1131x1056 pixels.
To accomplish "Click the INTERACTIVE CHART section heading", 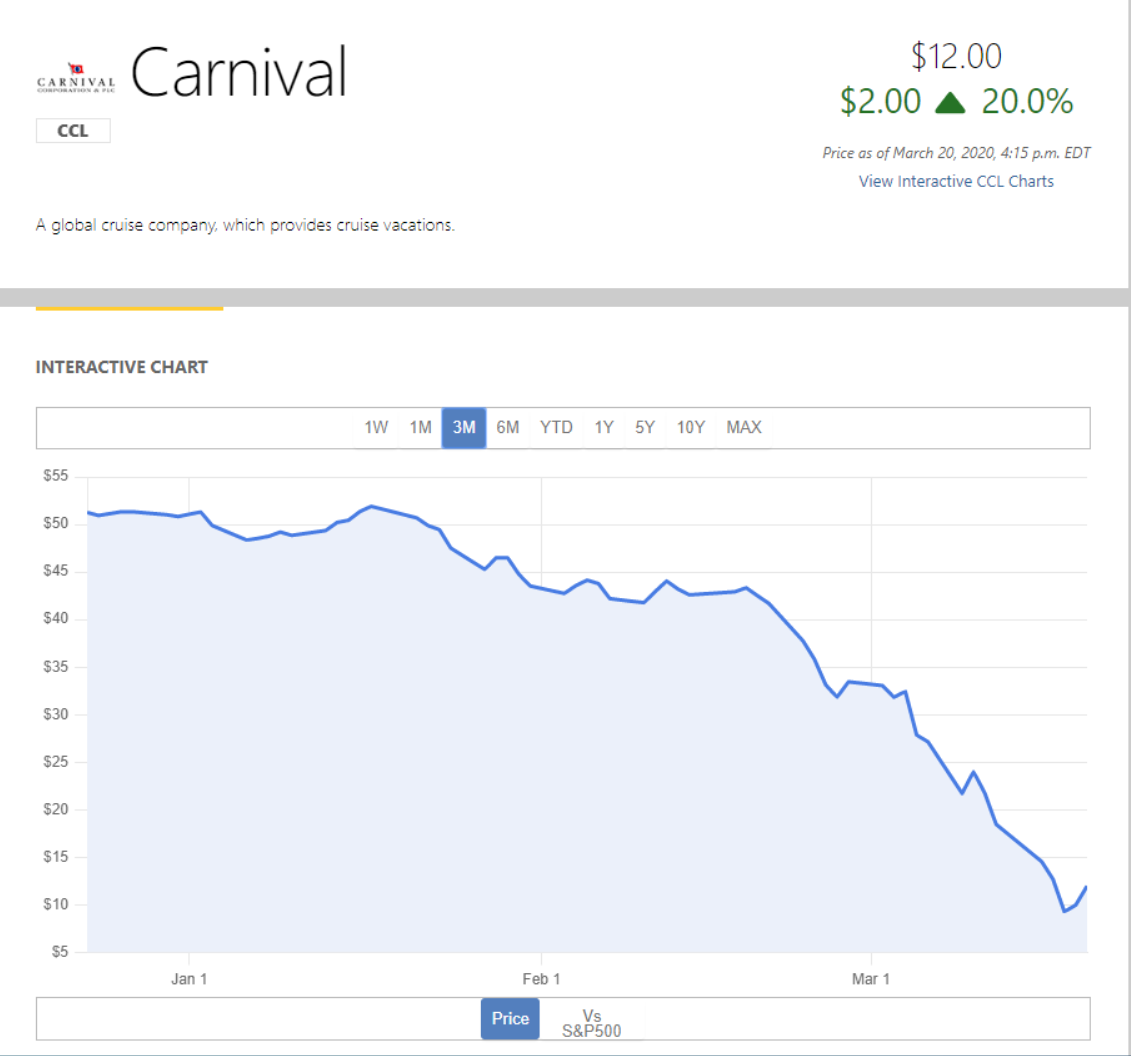I will click(122, 367).
